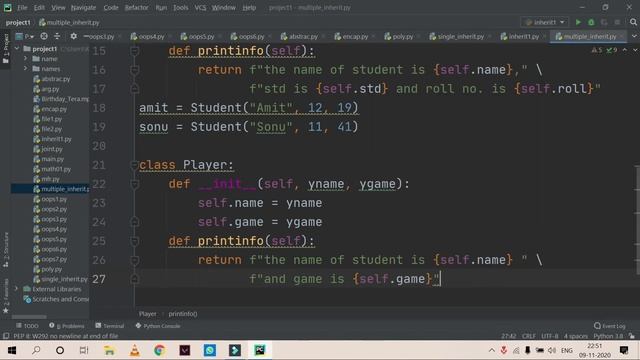Screen dimensions: 640x360
Task: Open Windows Start menu
Action: point(12,350)
